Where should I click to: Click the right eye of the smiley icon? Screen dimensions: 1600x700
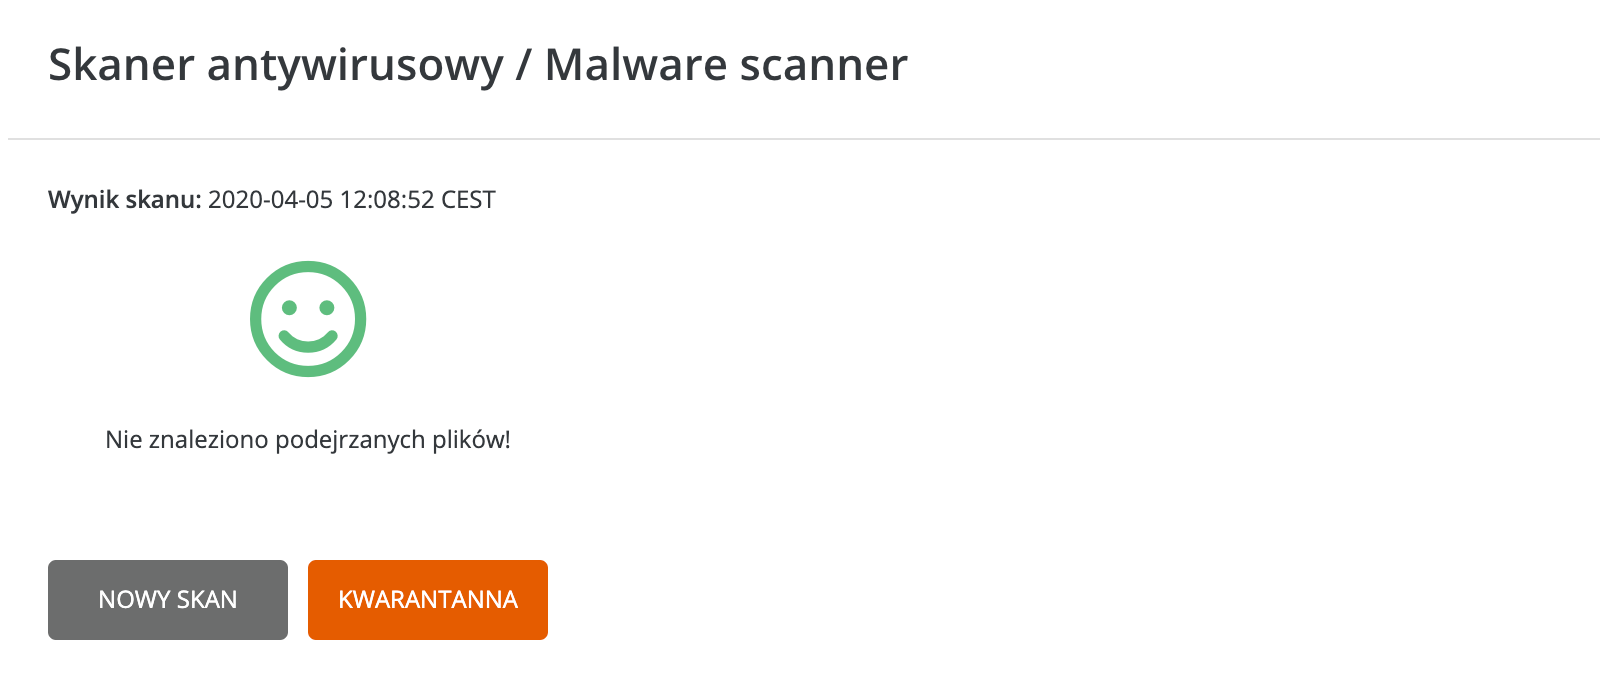coord(327,307)
